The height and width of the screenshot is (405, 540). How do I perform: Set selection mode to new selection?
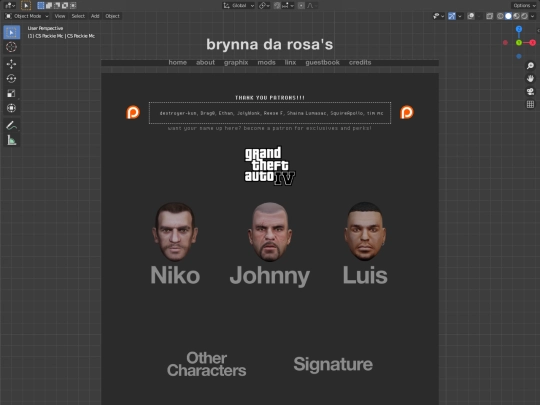(41, 6)
